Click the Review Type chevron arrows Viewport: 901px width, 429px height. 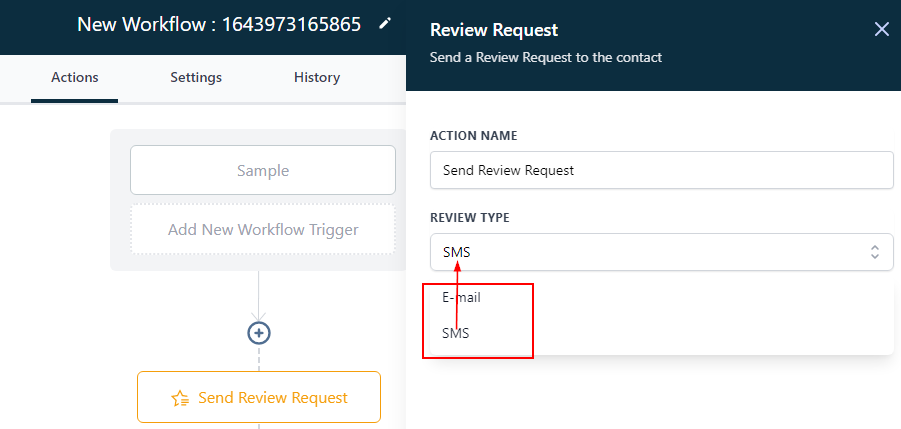pyautogui.click(x=874, y=252)
